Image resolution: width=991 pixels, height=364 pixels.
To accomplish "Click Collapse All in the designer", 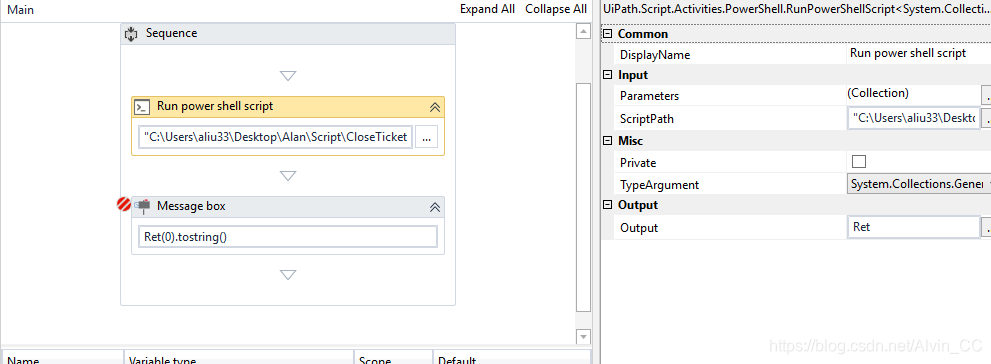I will [x=556, y=9].
